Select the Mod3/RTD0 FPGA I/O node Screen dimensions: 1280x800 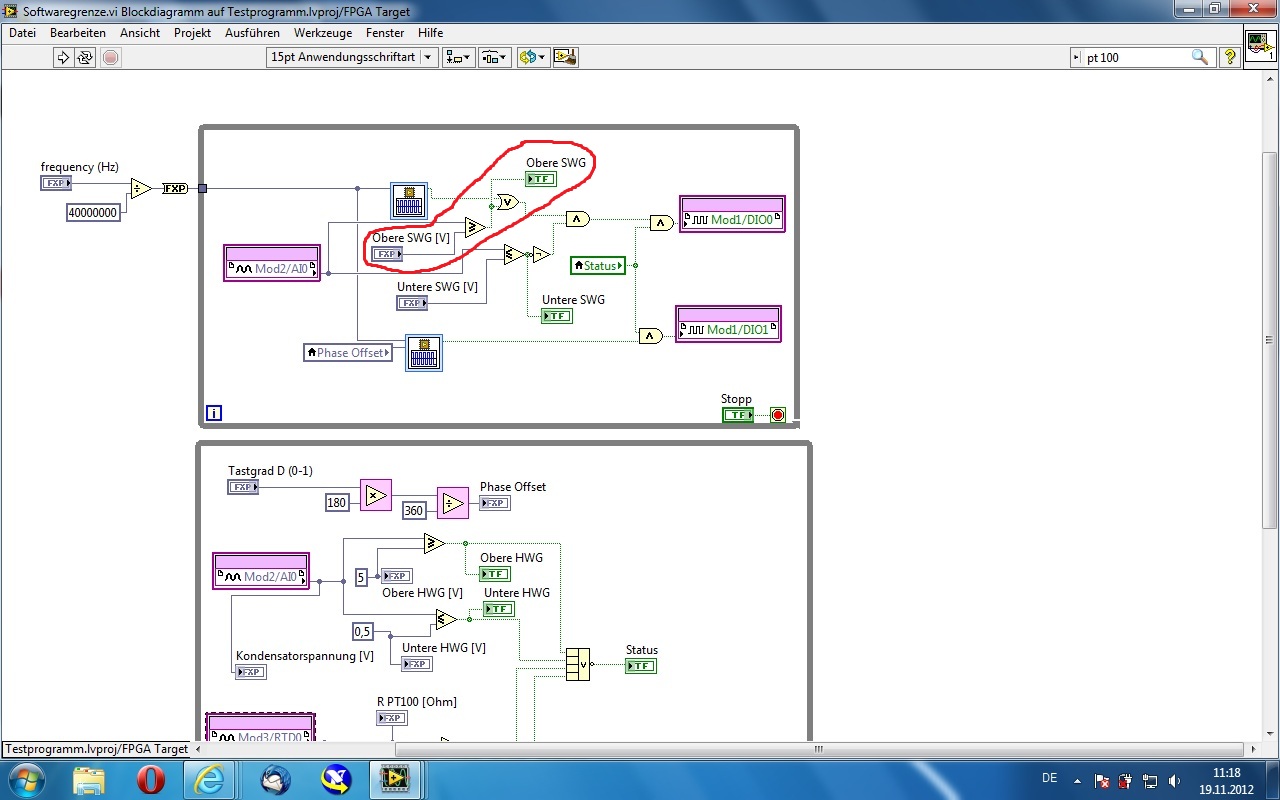260,727
